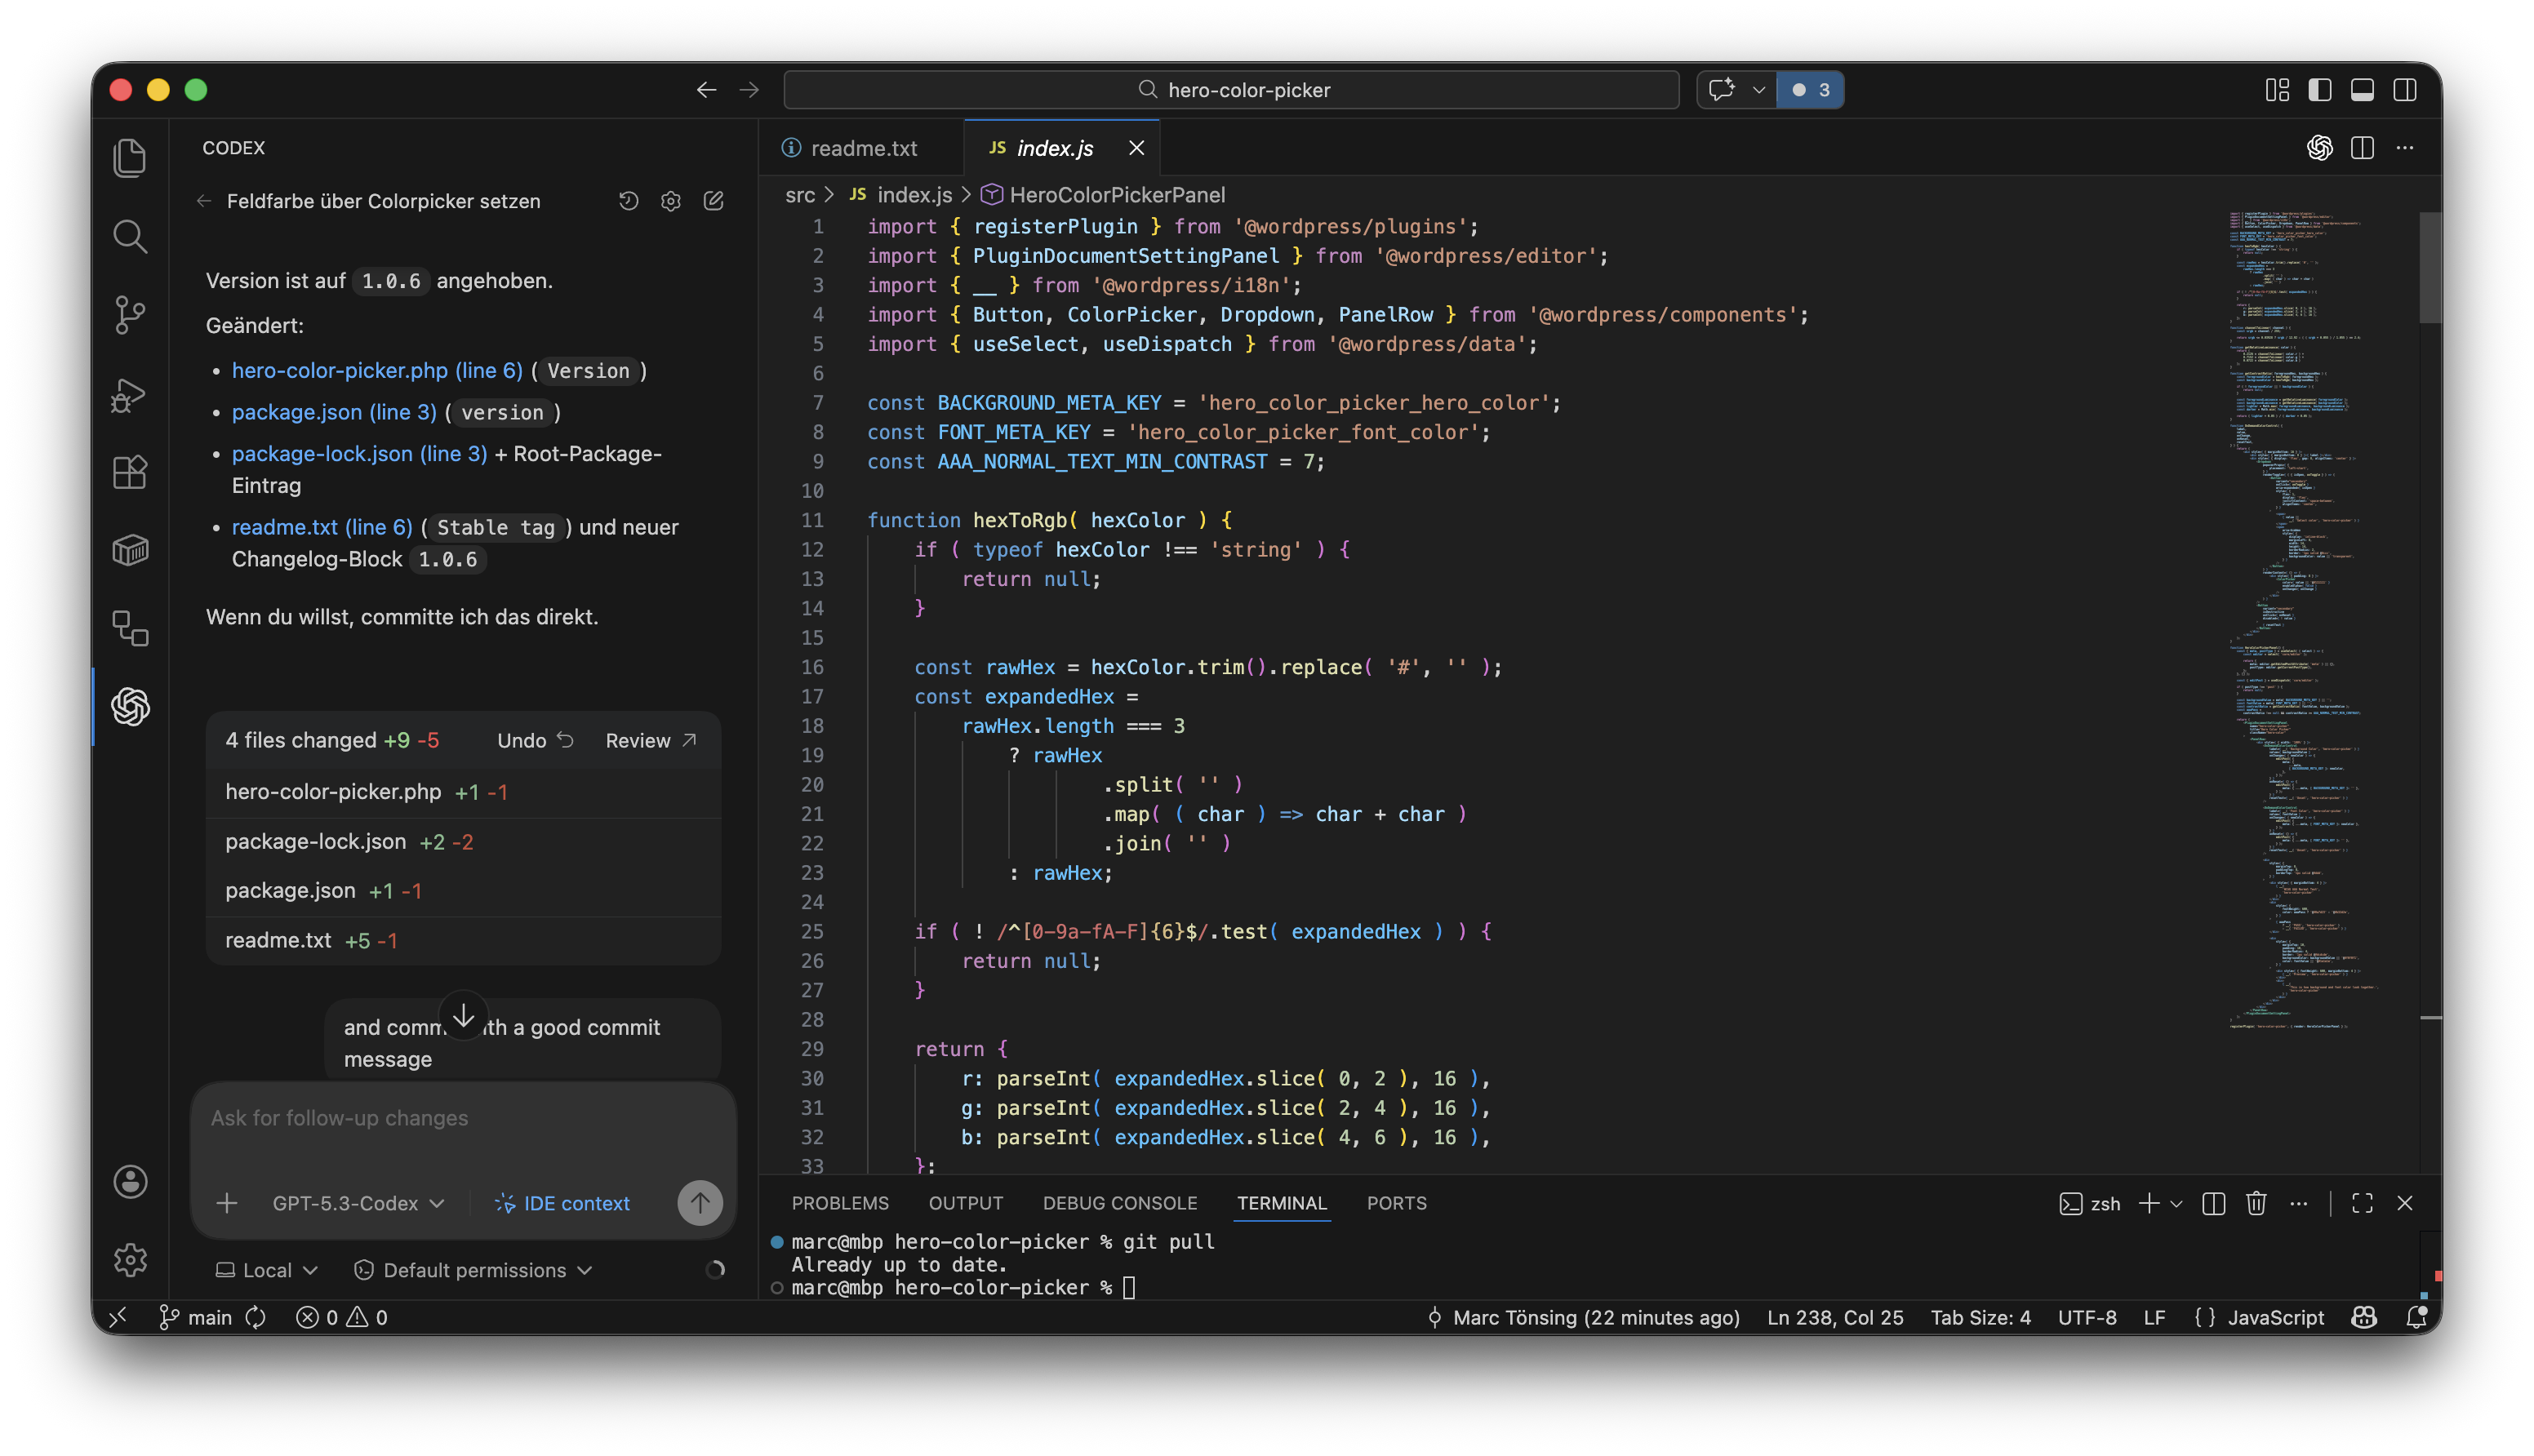The height and width of the screenshot is (1456, 2534).
Task: Start a new Codex chat
Action: pos(713,201)
